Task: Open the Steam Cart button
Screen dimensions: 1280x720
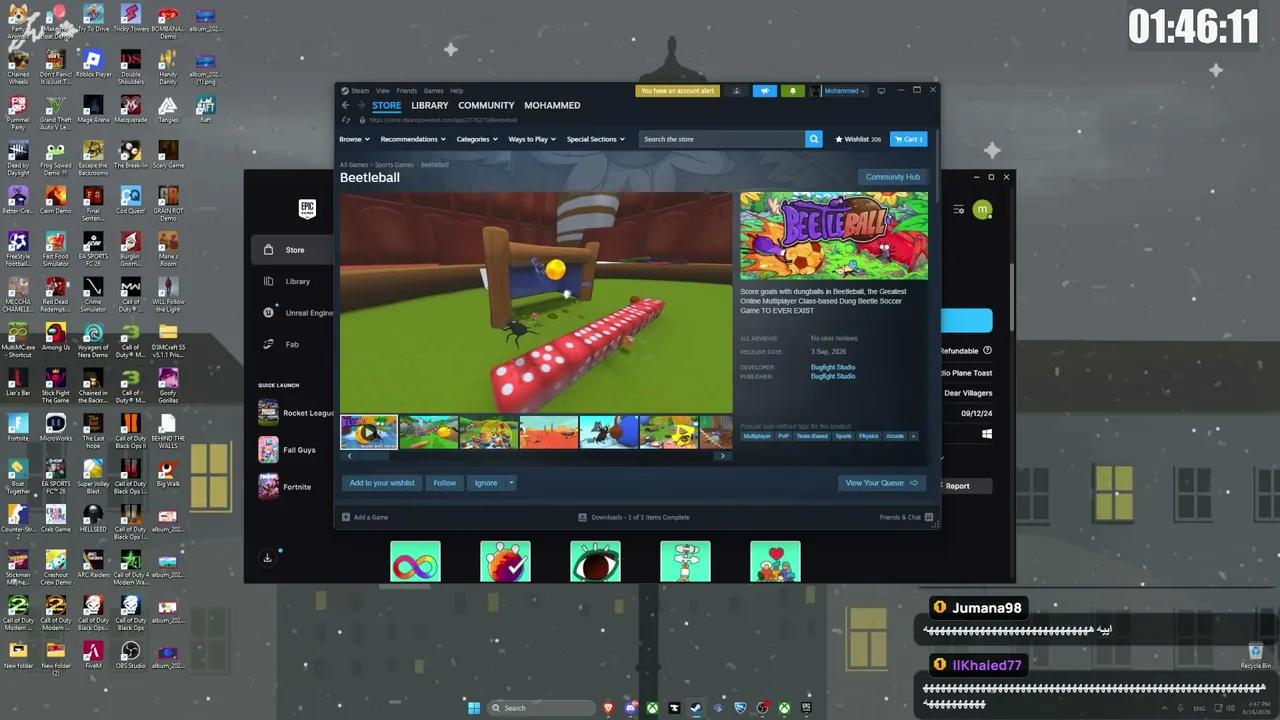Action: [x=909, y=139]
